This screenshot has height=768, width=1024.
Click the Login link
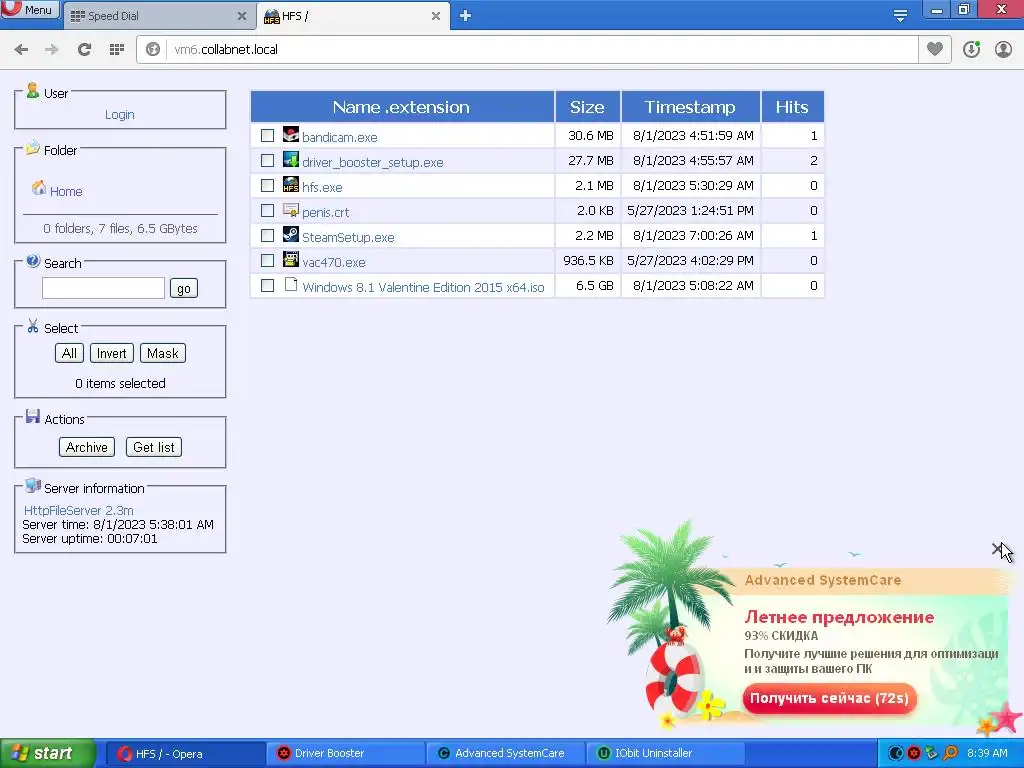(x=120, y=115)
